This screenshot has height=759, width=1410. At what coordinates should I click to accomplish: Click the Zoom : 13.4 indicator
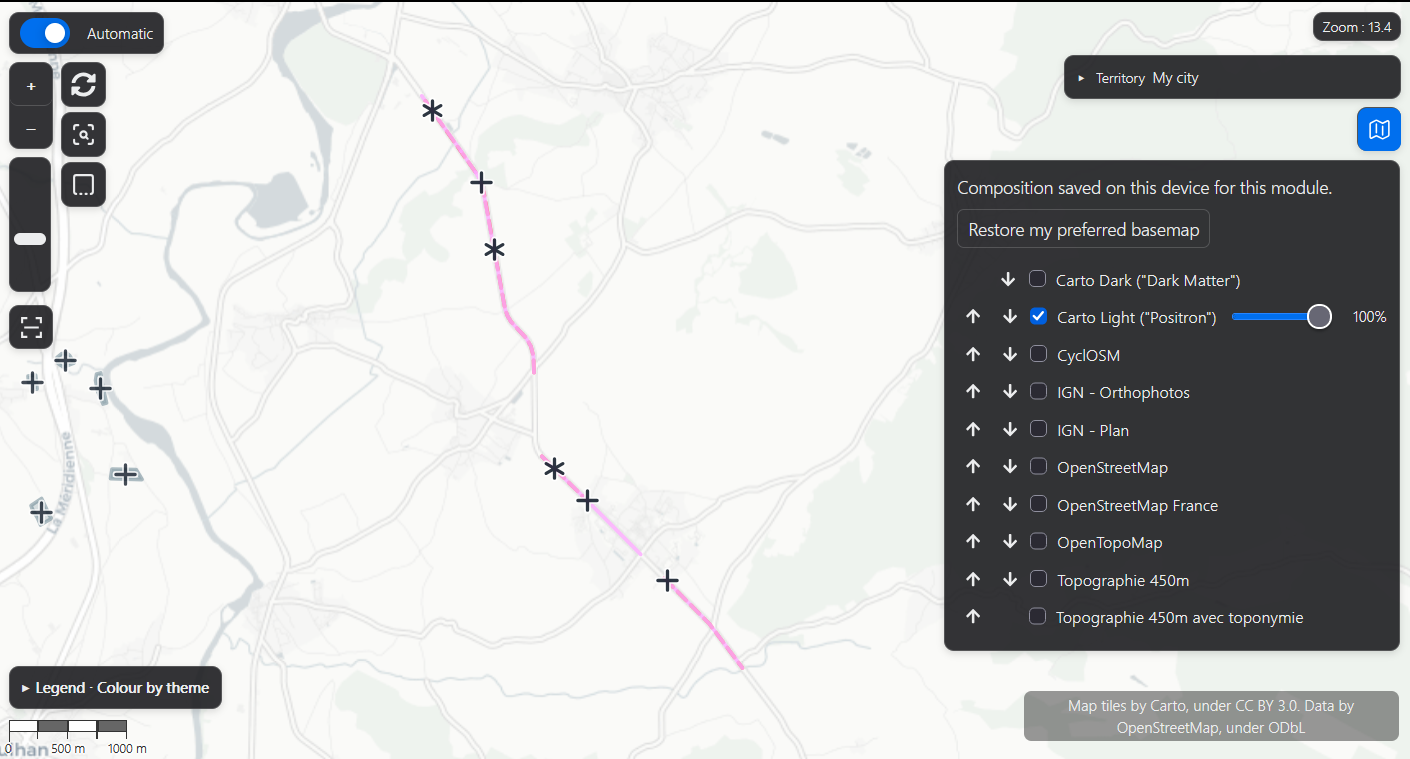(1356, 27)
